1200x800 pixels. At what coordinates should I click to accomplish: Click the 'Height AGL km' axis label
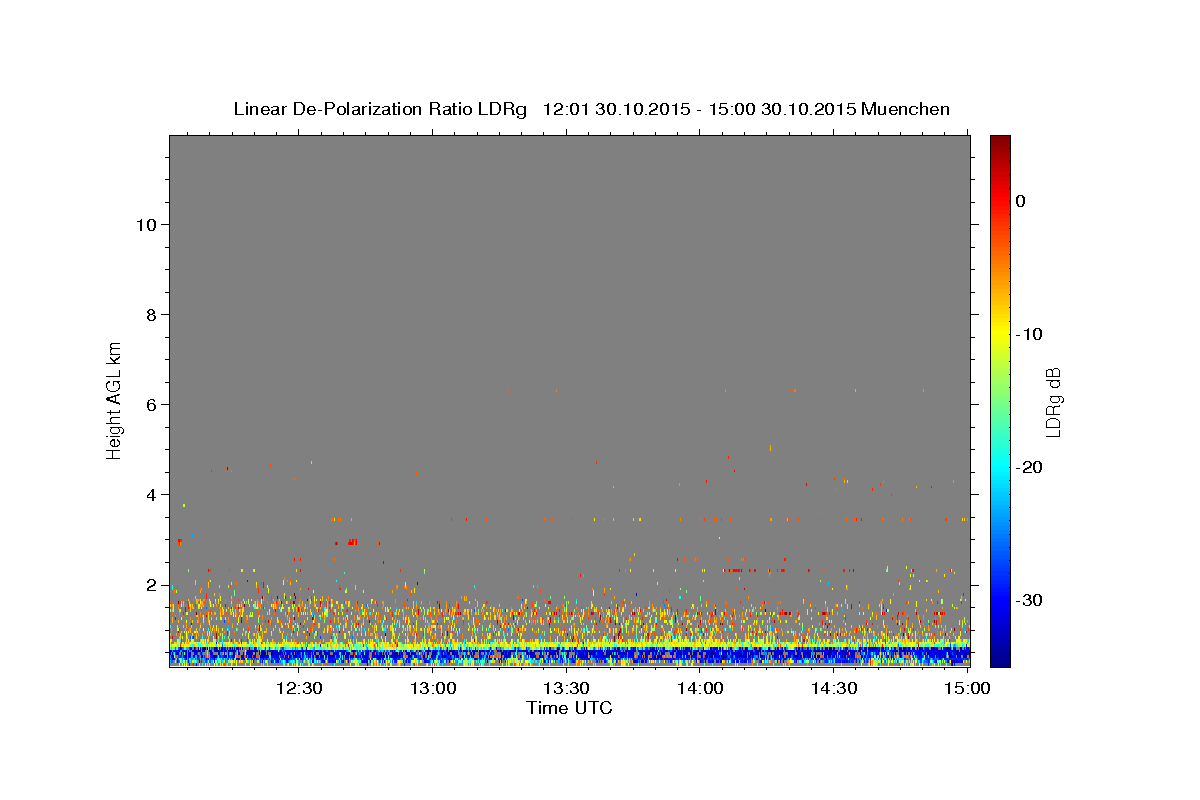(x=114, y=399)
